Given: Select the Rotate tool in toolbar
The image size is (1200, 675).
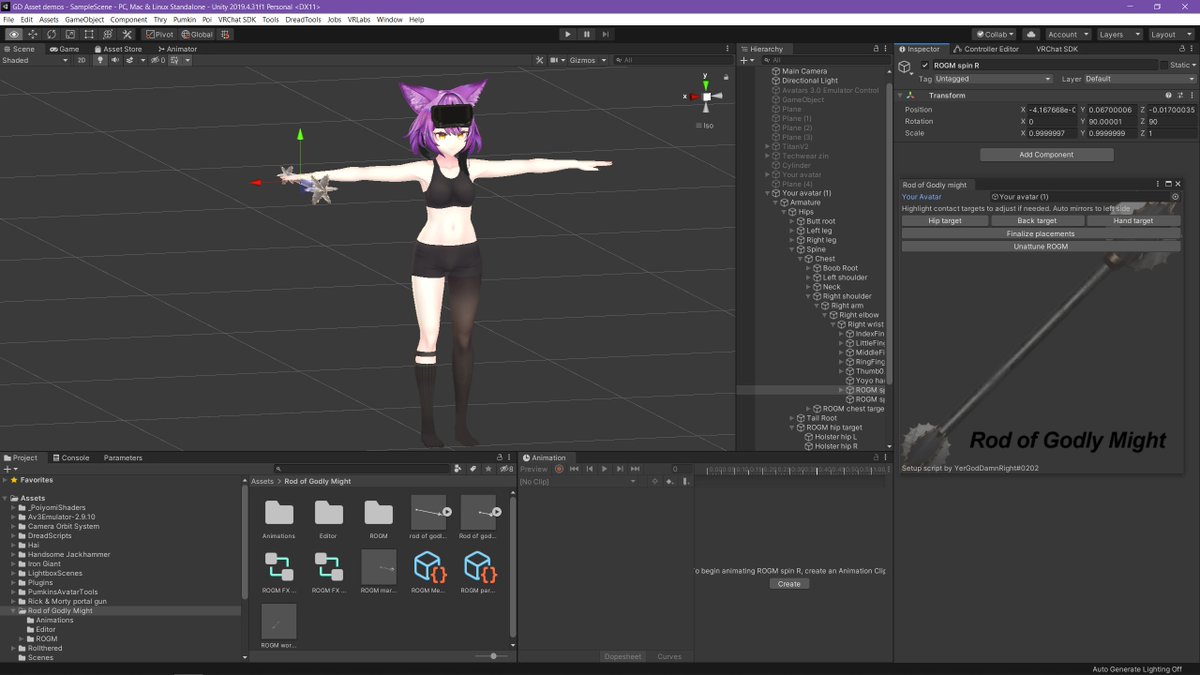Looking at the screenshot, I should (52, 34).
